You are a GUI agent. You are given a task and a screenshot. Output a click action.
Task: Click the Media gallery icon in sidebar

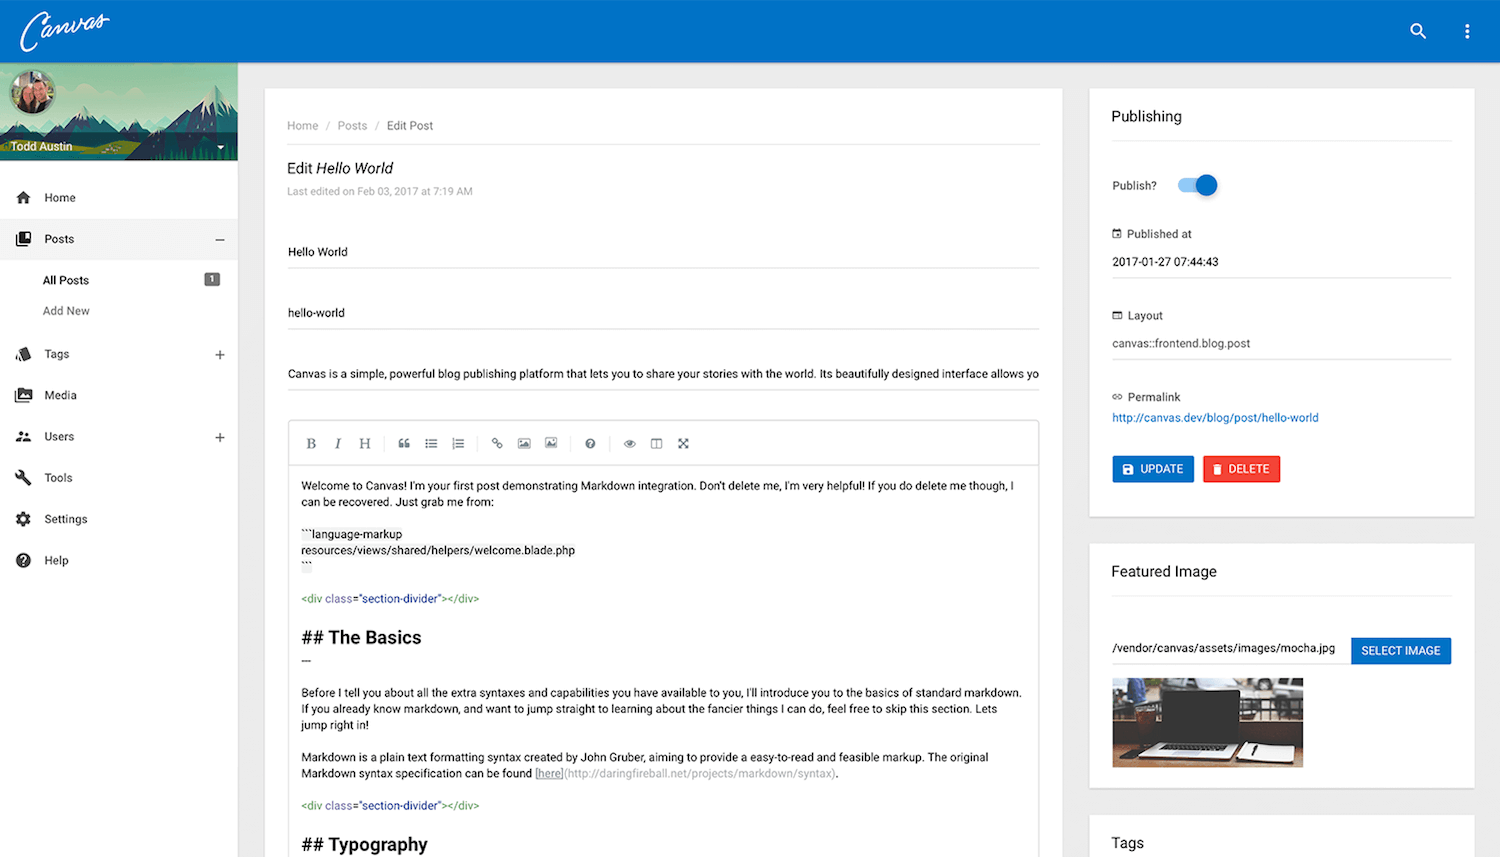(23, 395)
